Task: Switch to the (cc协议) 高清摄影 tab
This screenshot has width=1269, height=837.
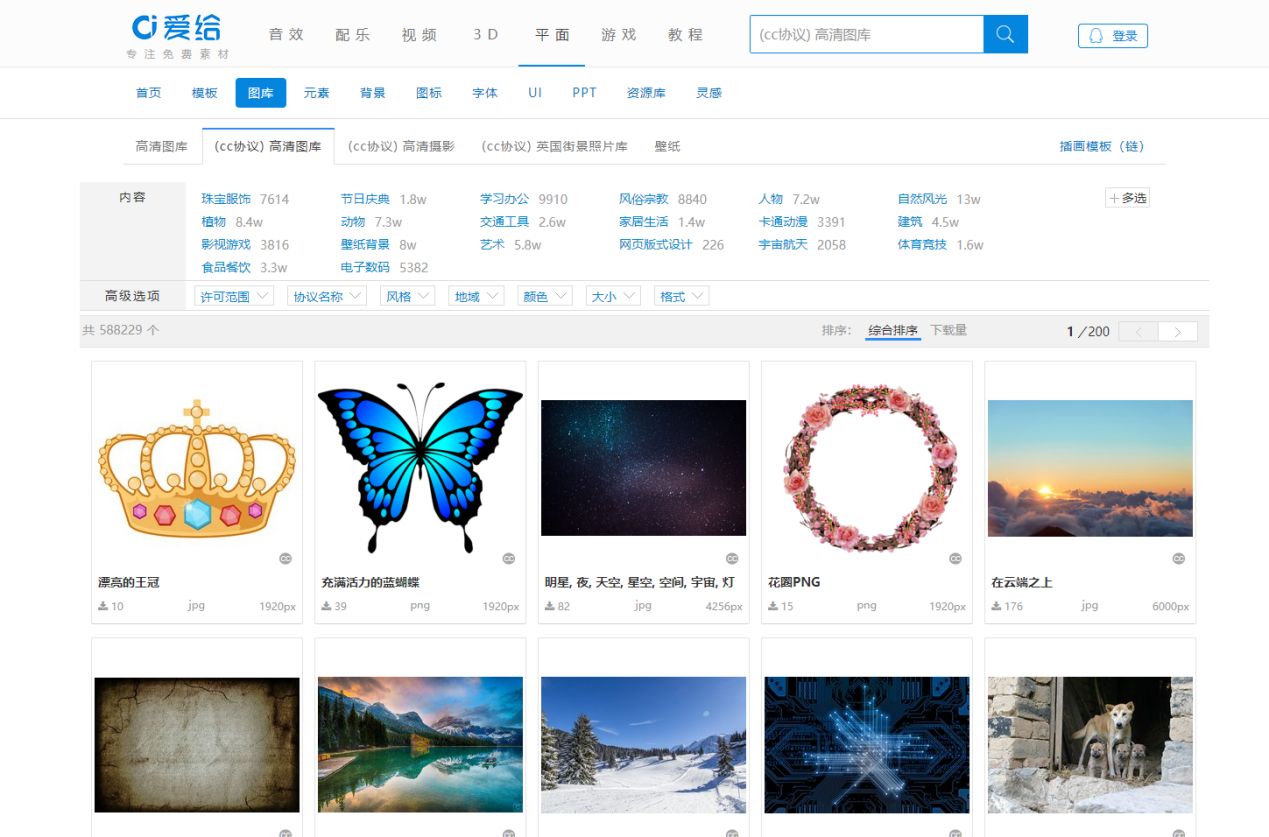Action: click(x=400, y=145)
